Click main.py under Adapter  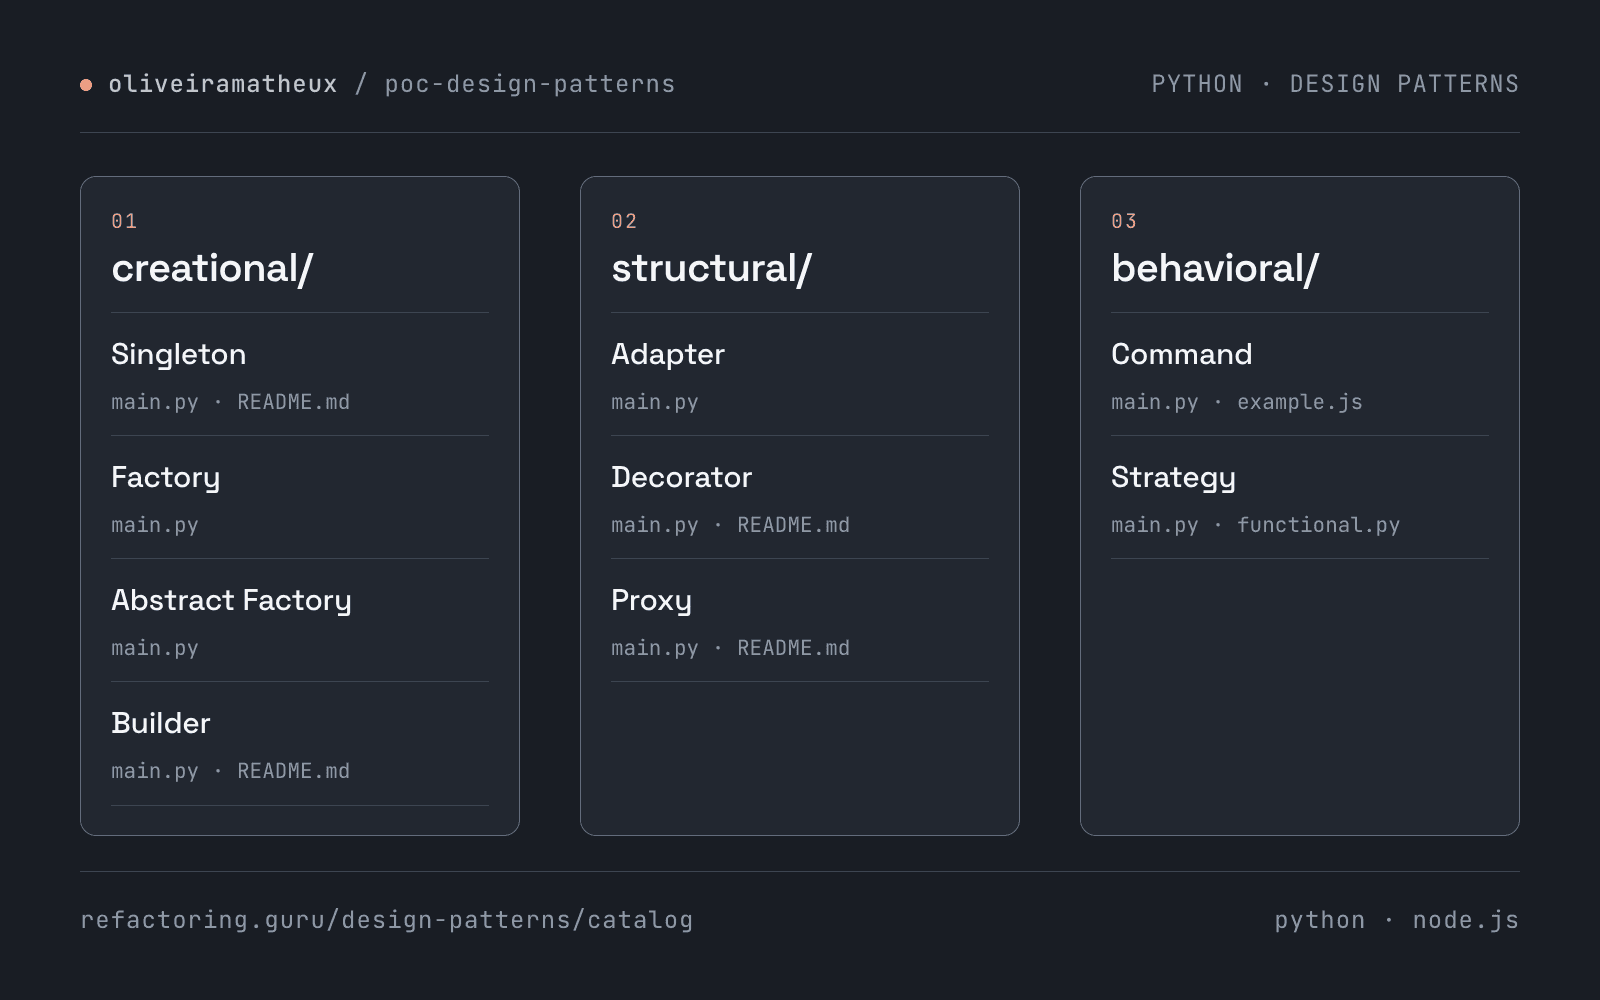click(x=655, y=402)
